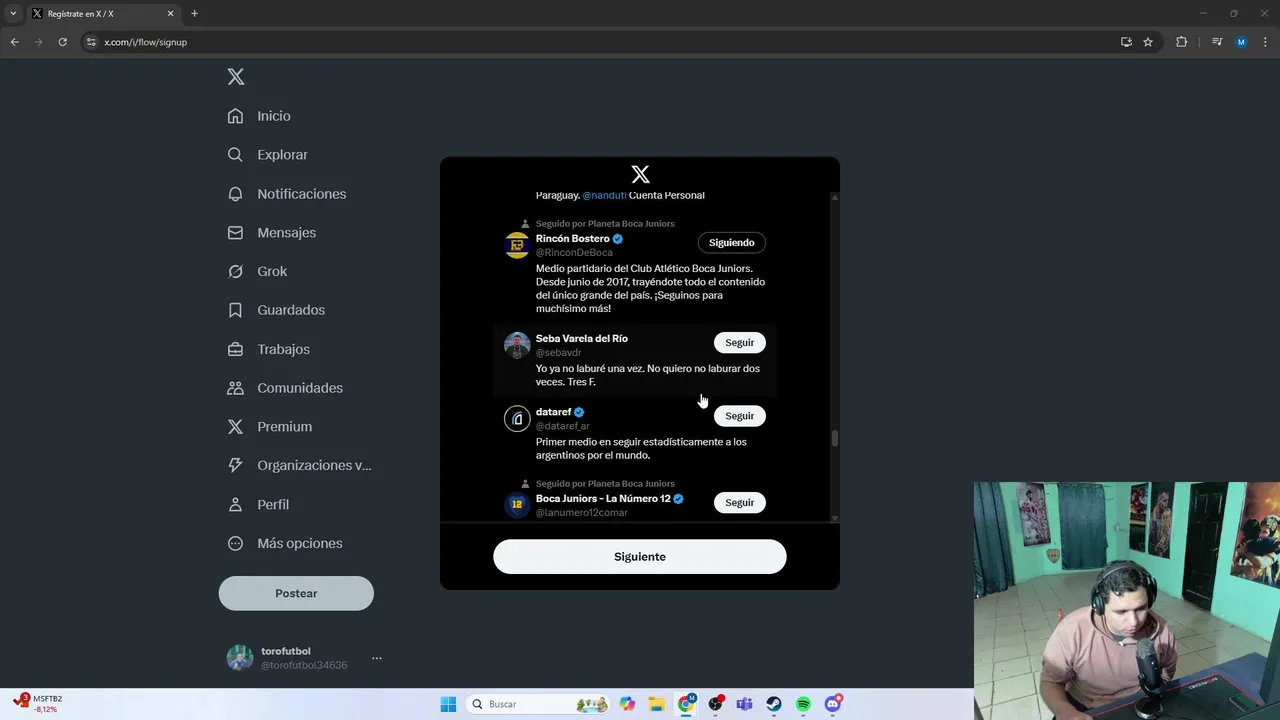The height and width of the screenshot is (720, 1280).
Task: Toggle Siguiendo for Rincón Bostero
Action: pyautogui.click(x=732, y=243)
